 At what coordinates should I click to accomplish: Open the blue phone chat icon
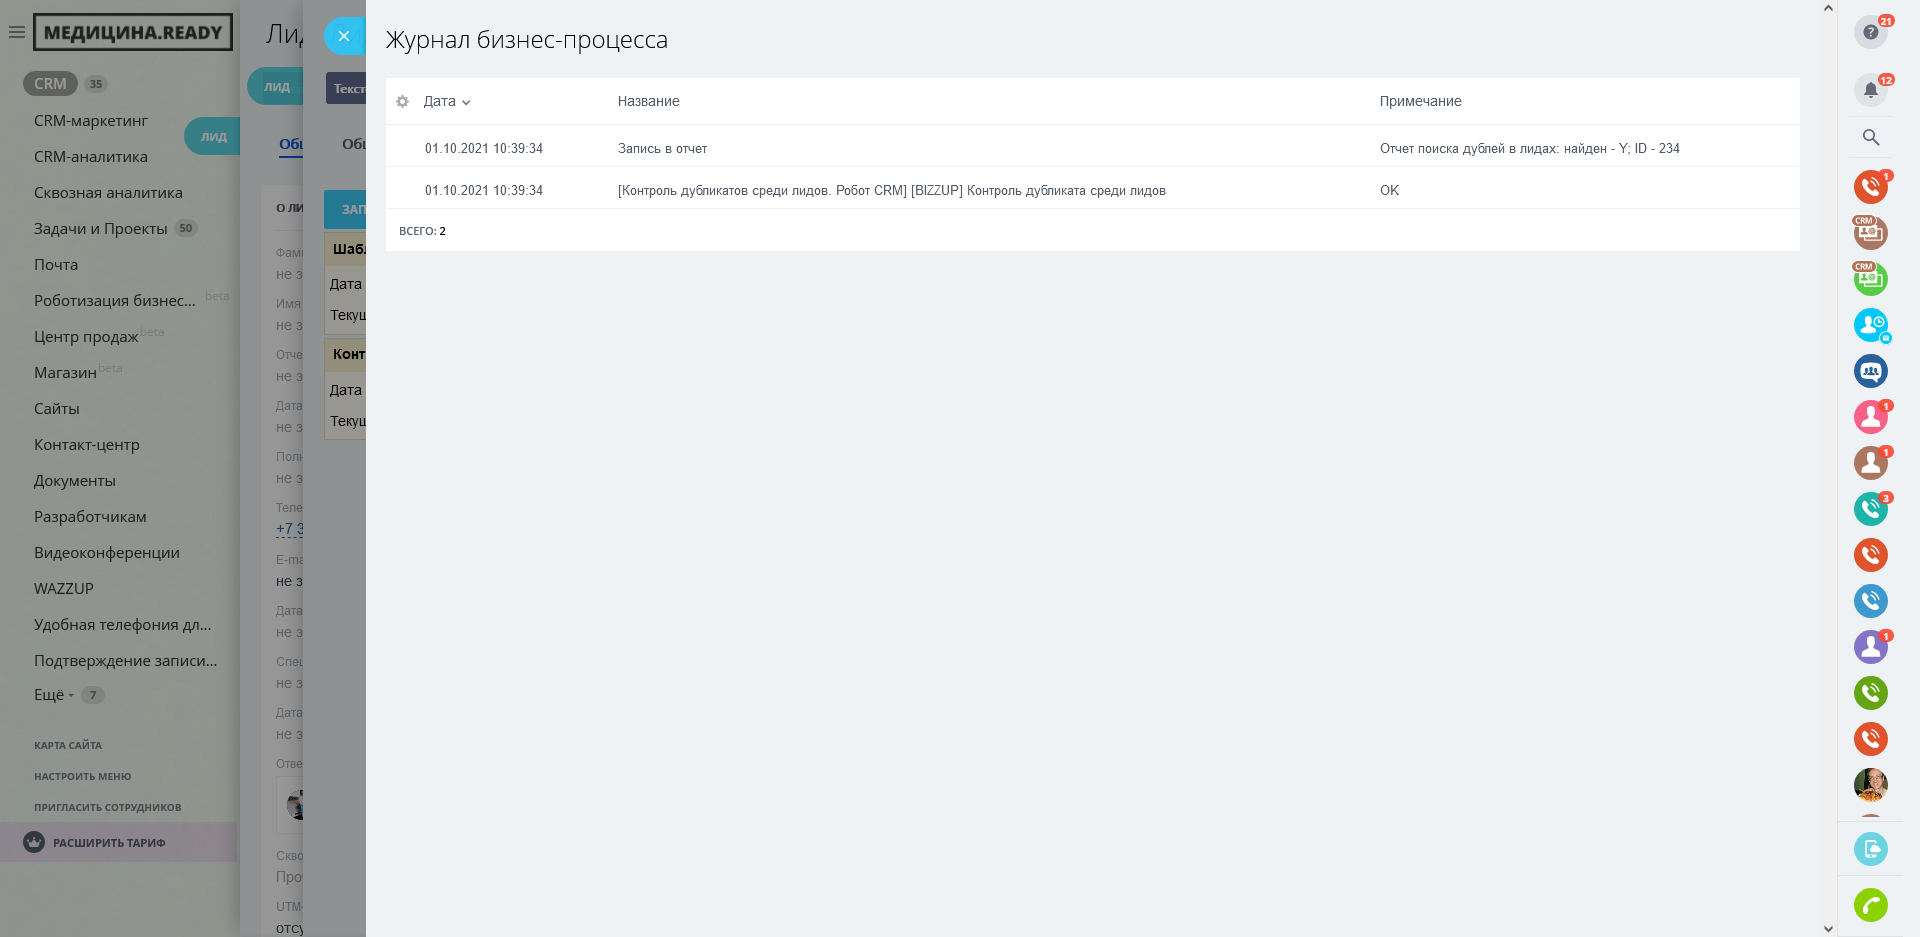(1871, 601)
